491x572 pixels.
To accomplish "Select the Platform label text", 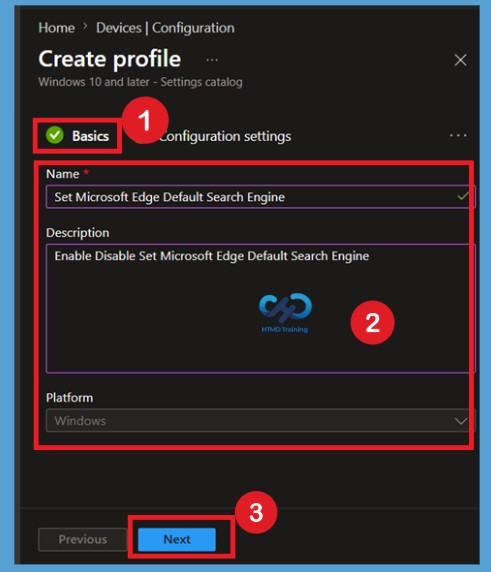I will click(70, 398).
